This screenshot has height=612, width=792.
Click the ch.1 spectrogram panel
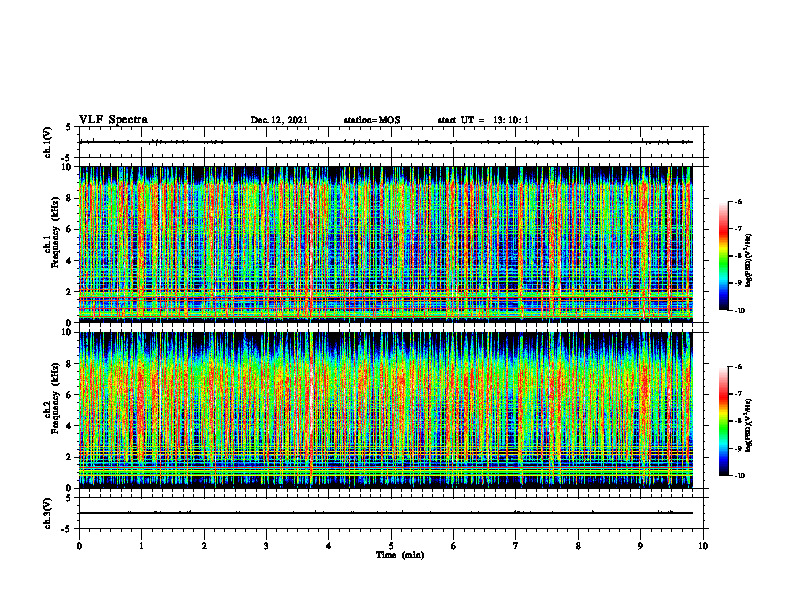(385, 244)
